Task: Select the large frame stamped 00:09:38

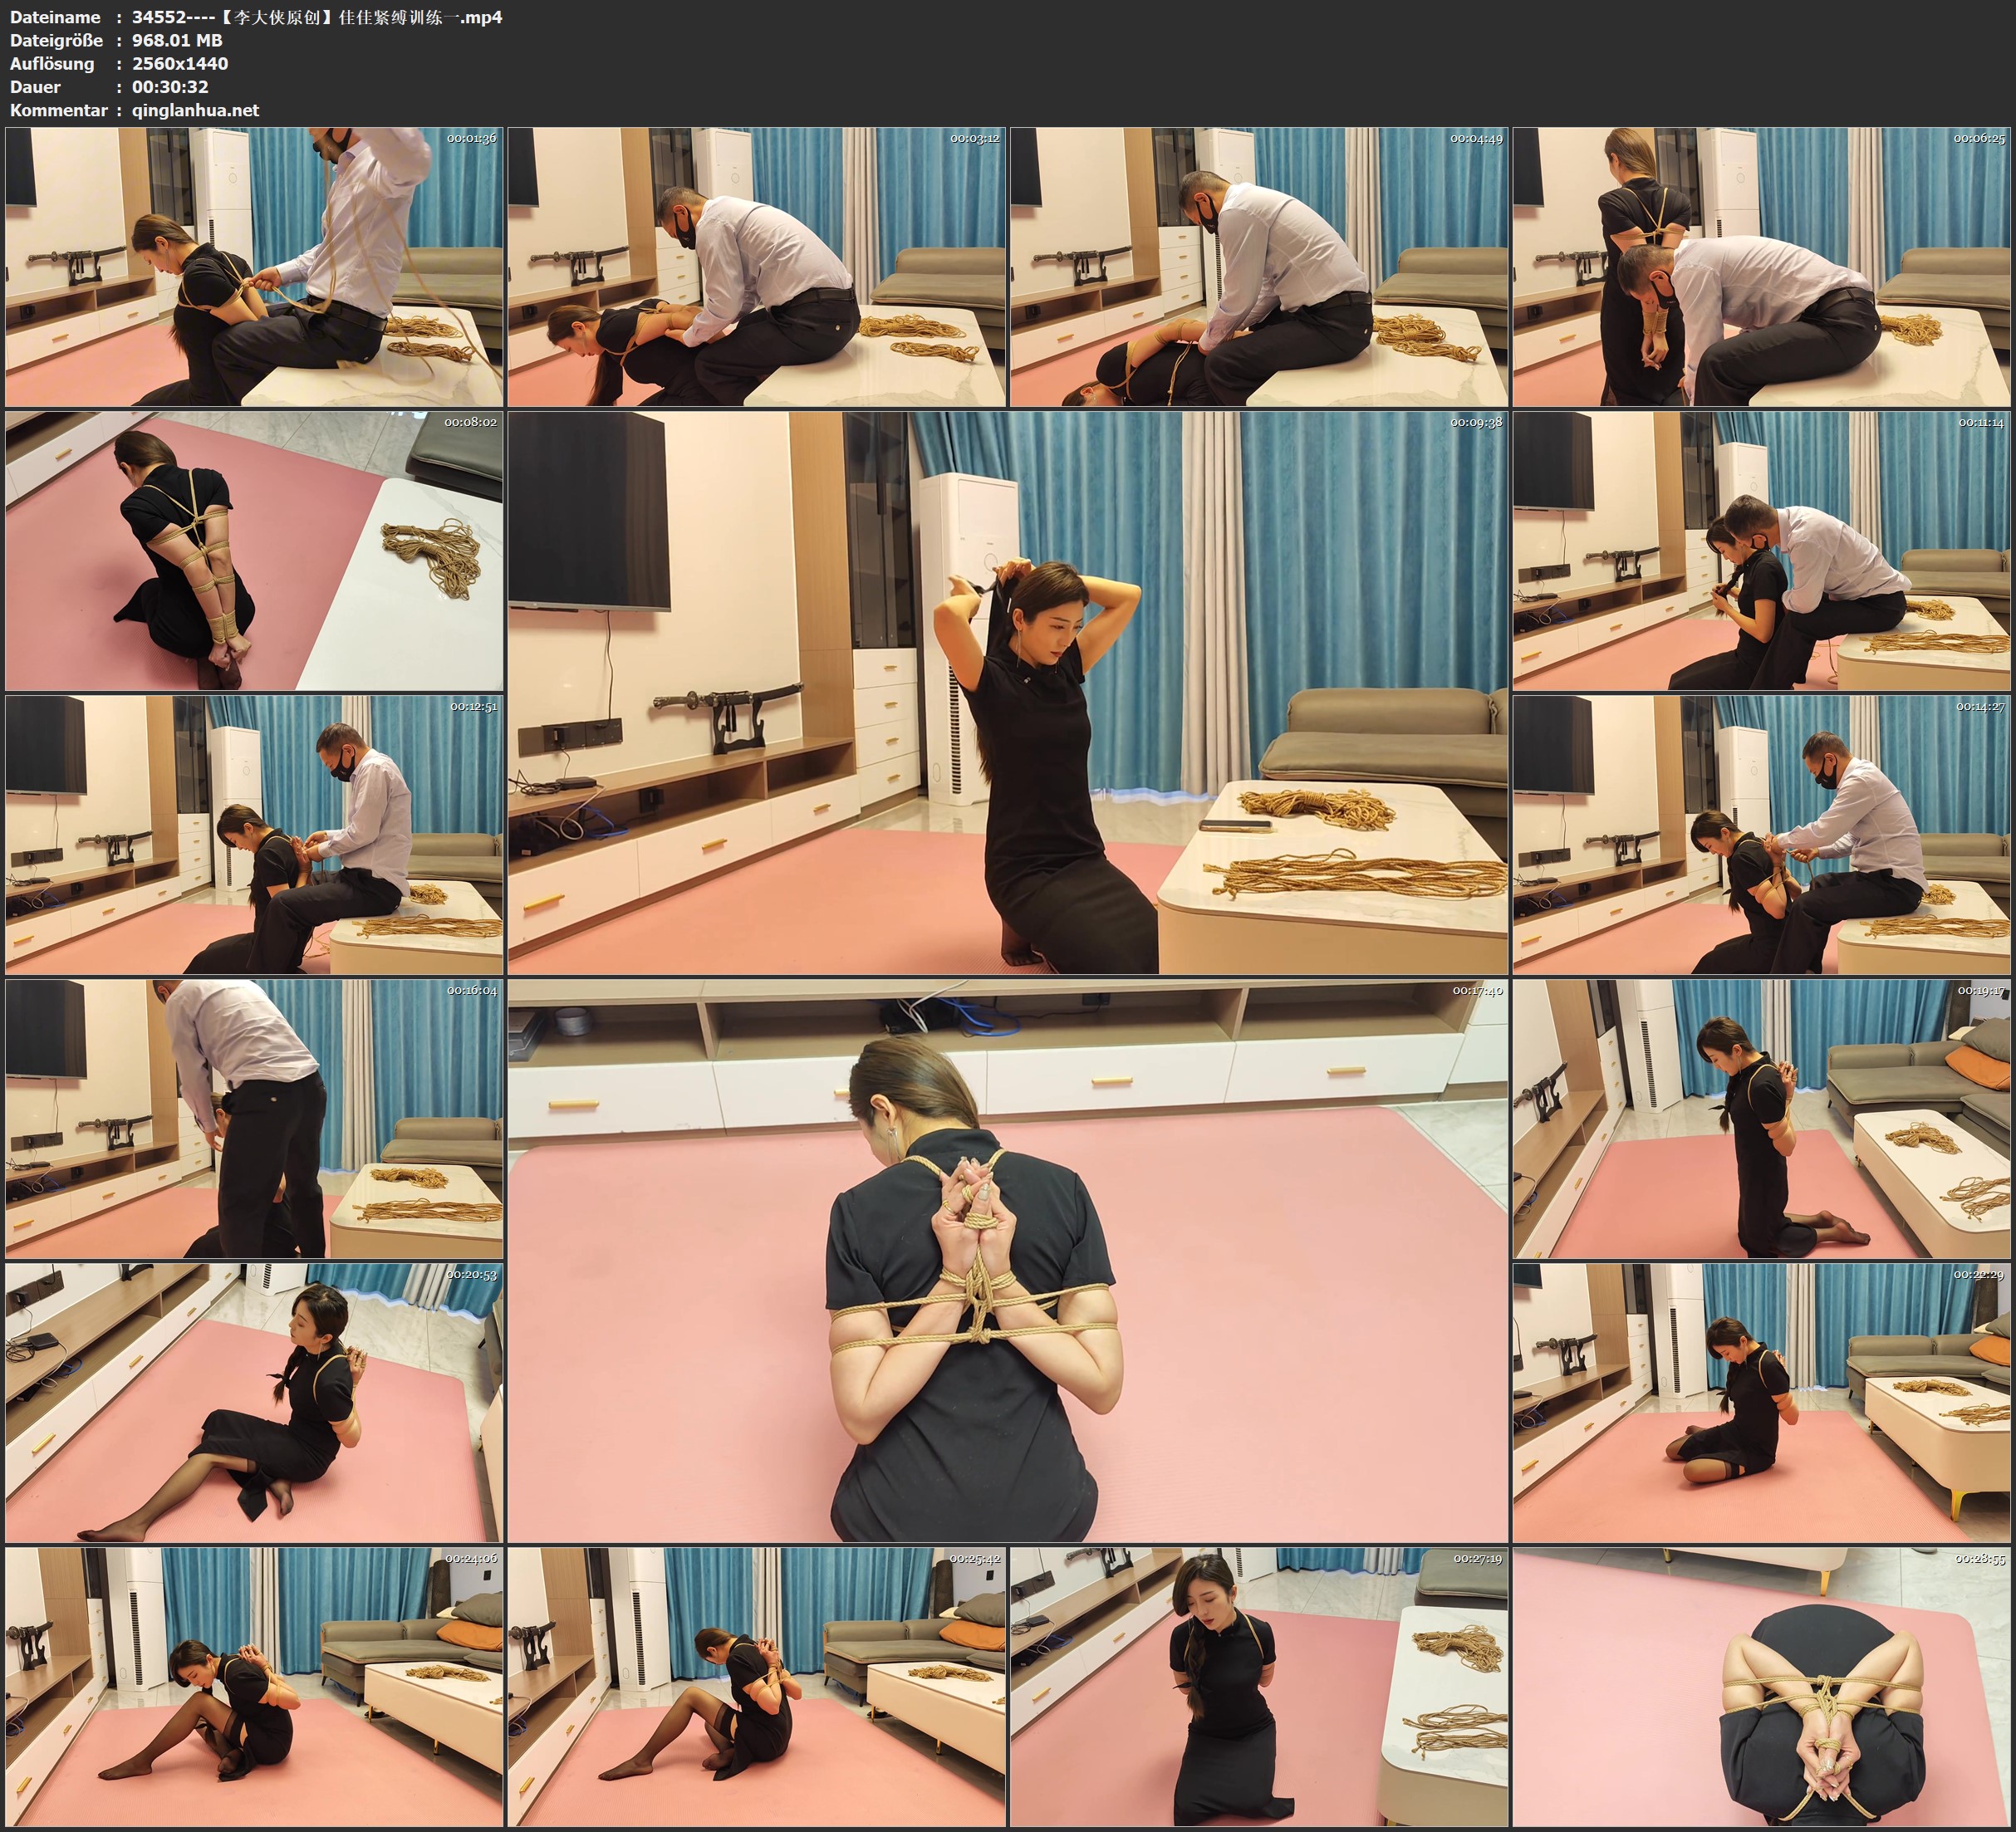Action: (x=1007, y=692)
